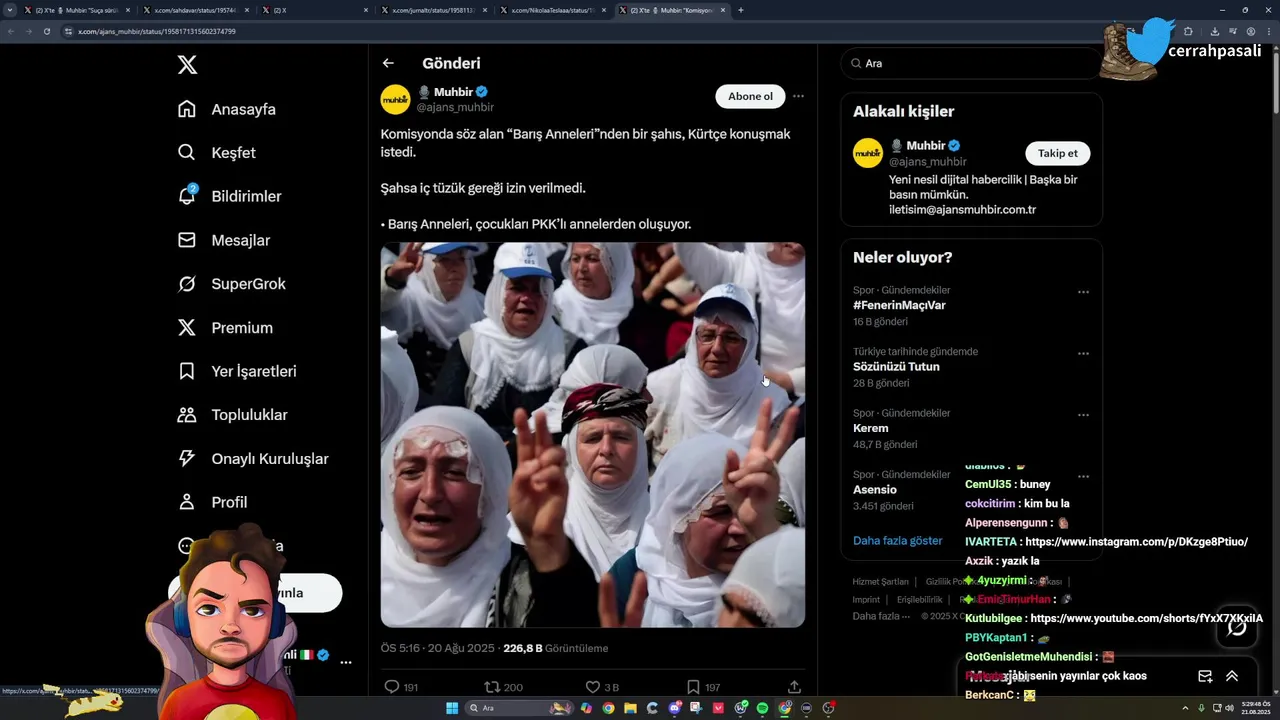Open the Sözünüzü Tutun trend
This screenshot has height=720, width=1280.
896,366
